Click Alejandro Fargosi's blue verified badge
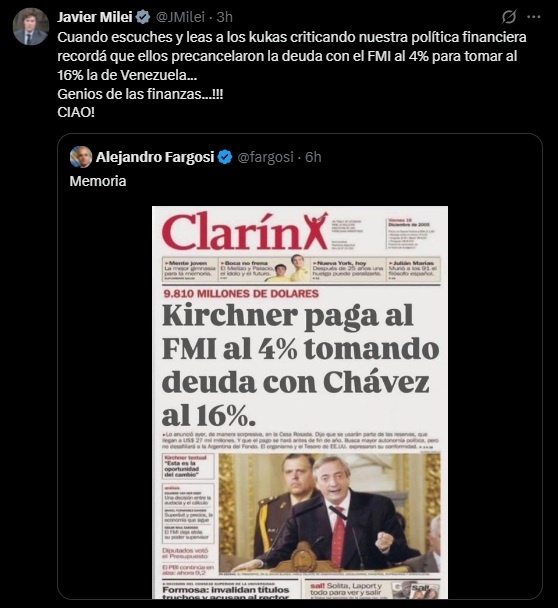Viewport: 558px width, 608px height. point(225,157)
